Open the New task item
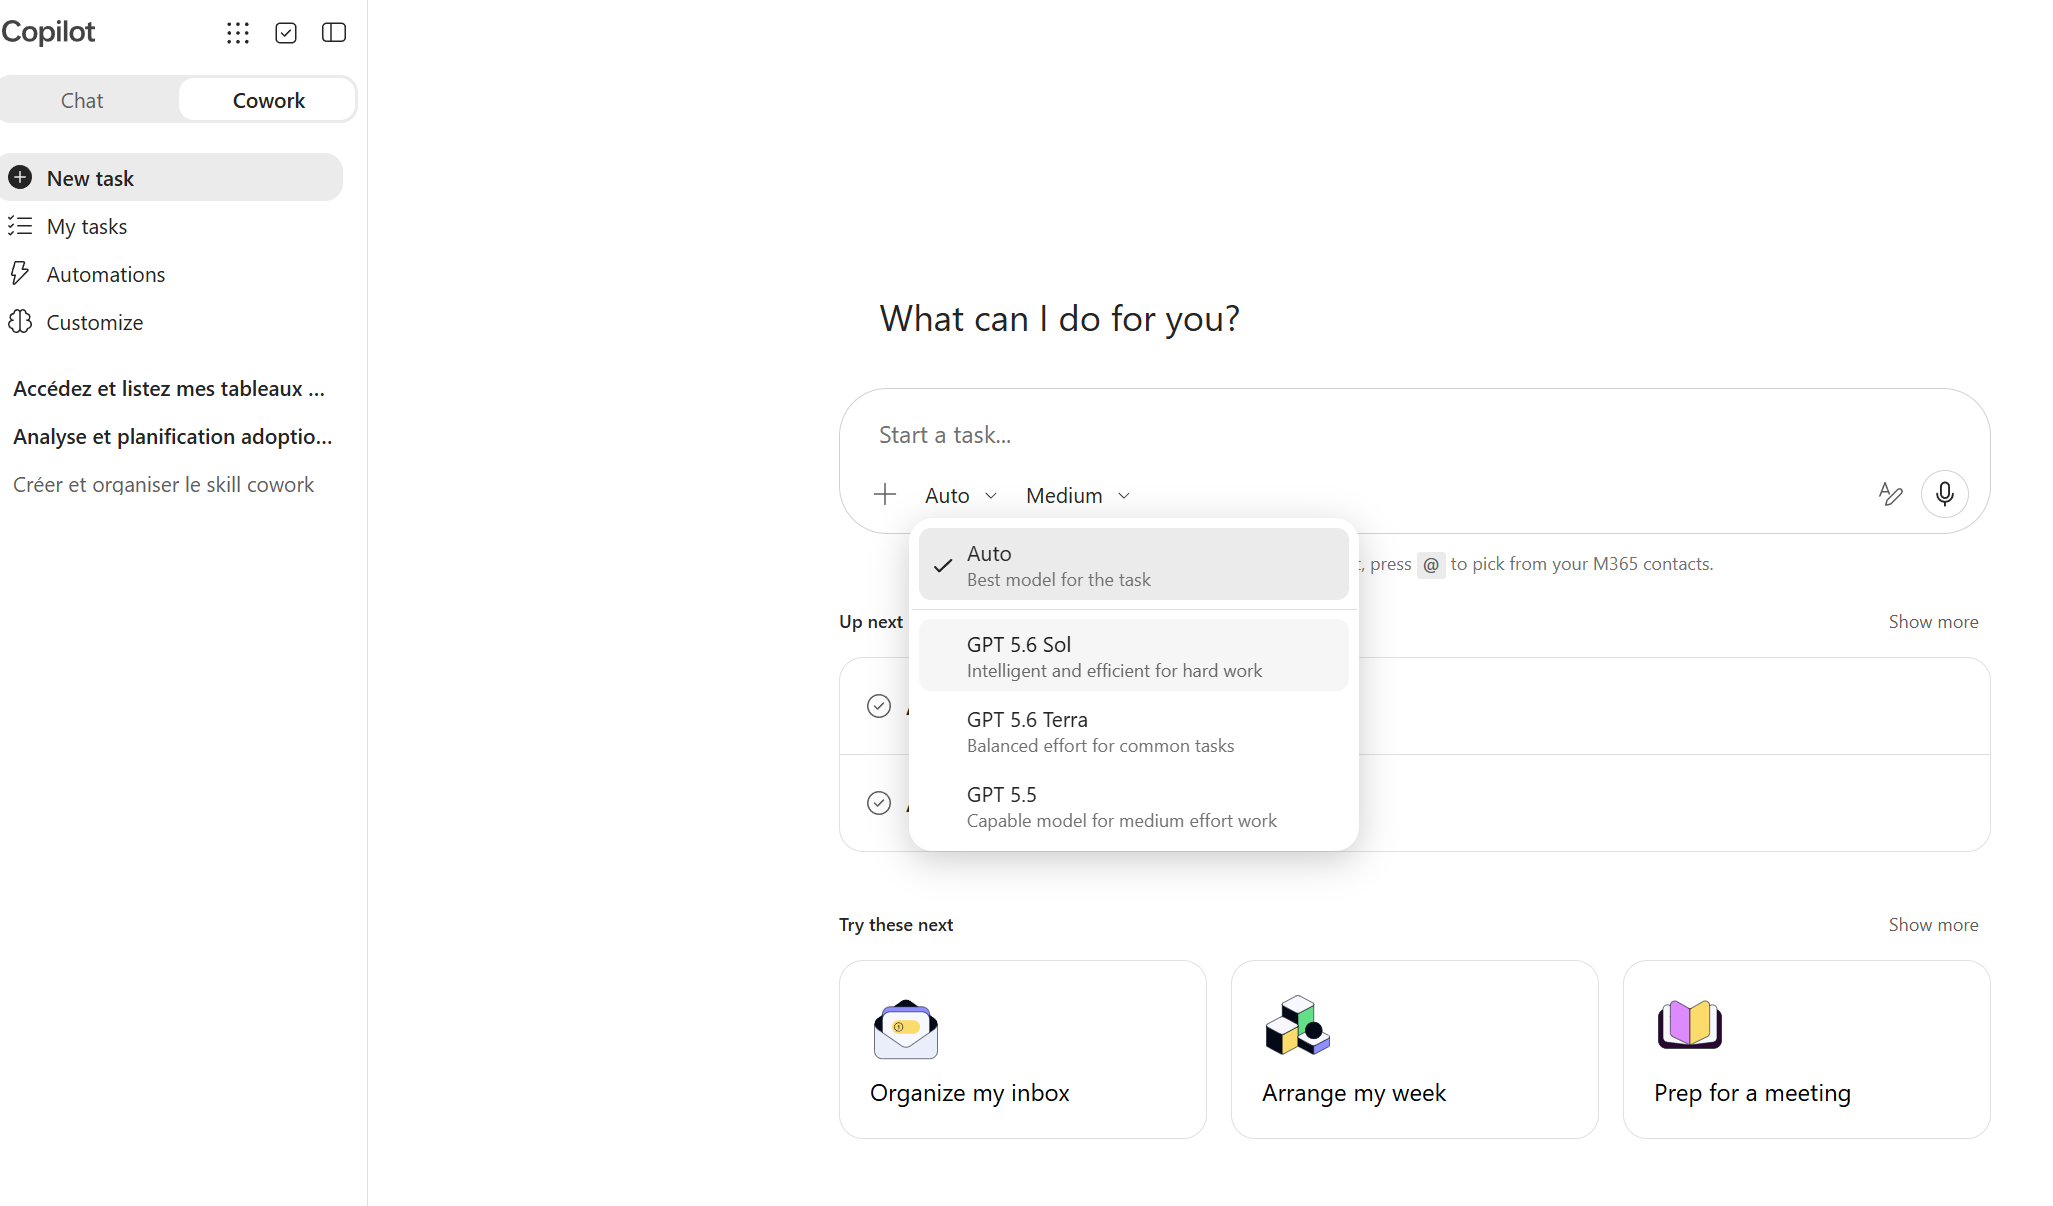 (170, 178)
